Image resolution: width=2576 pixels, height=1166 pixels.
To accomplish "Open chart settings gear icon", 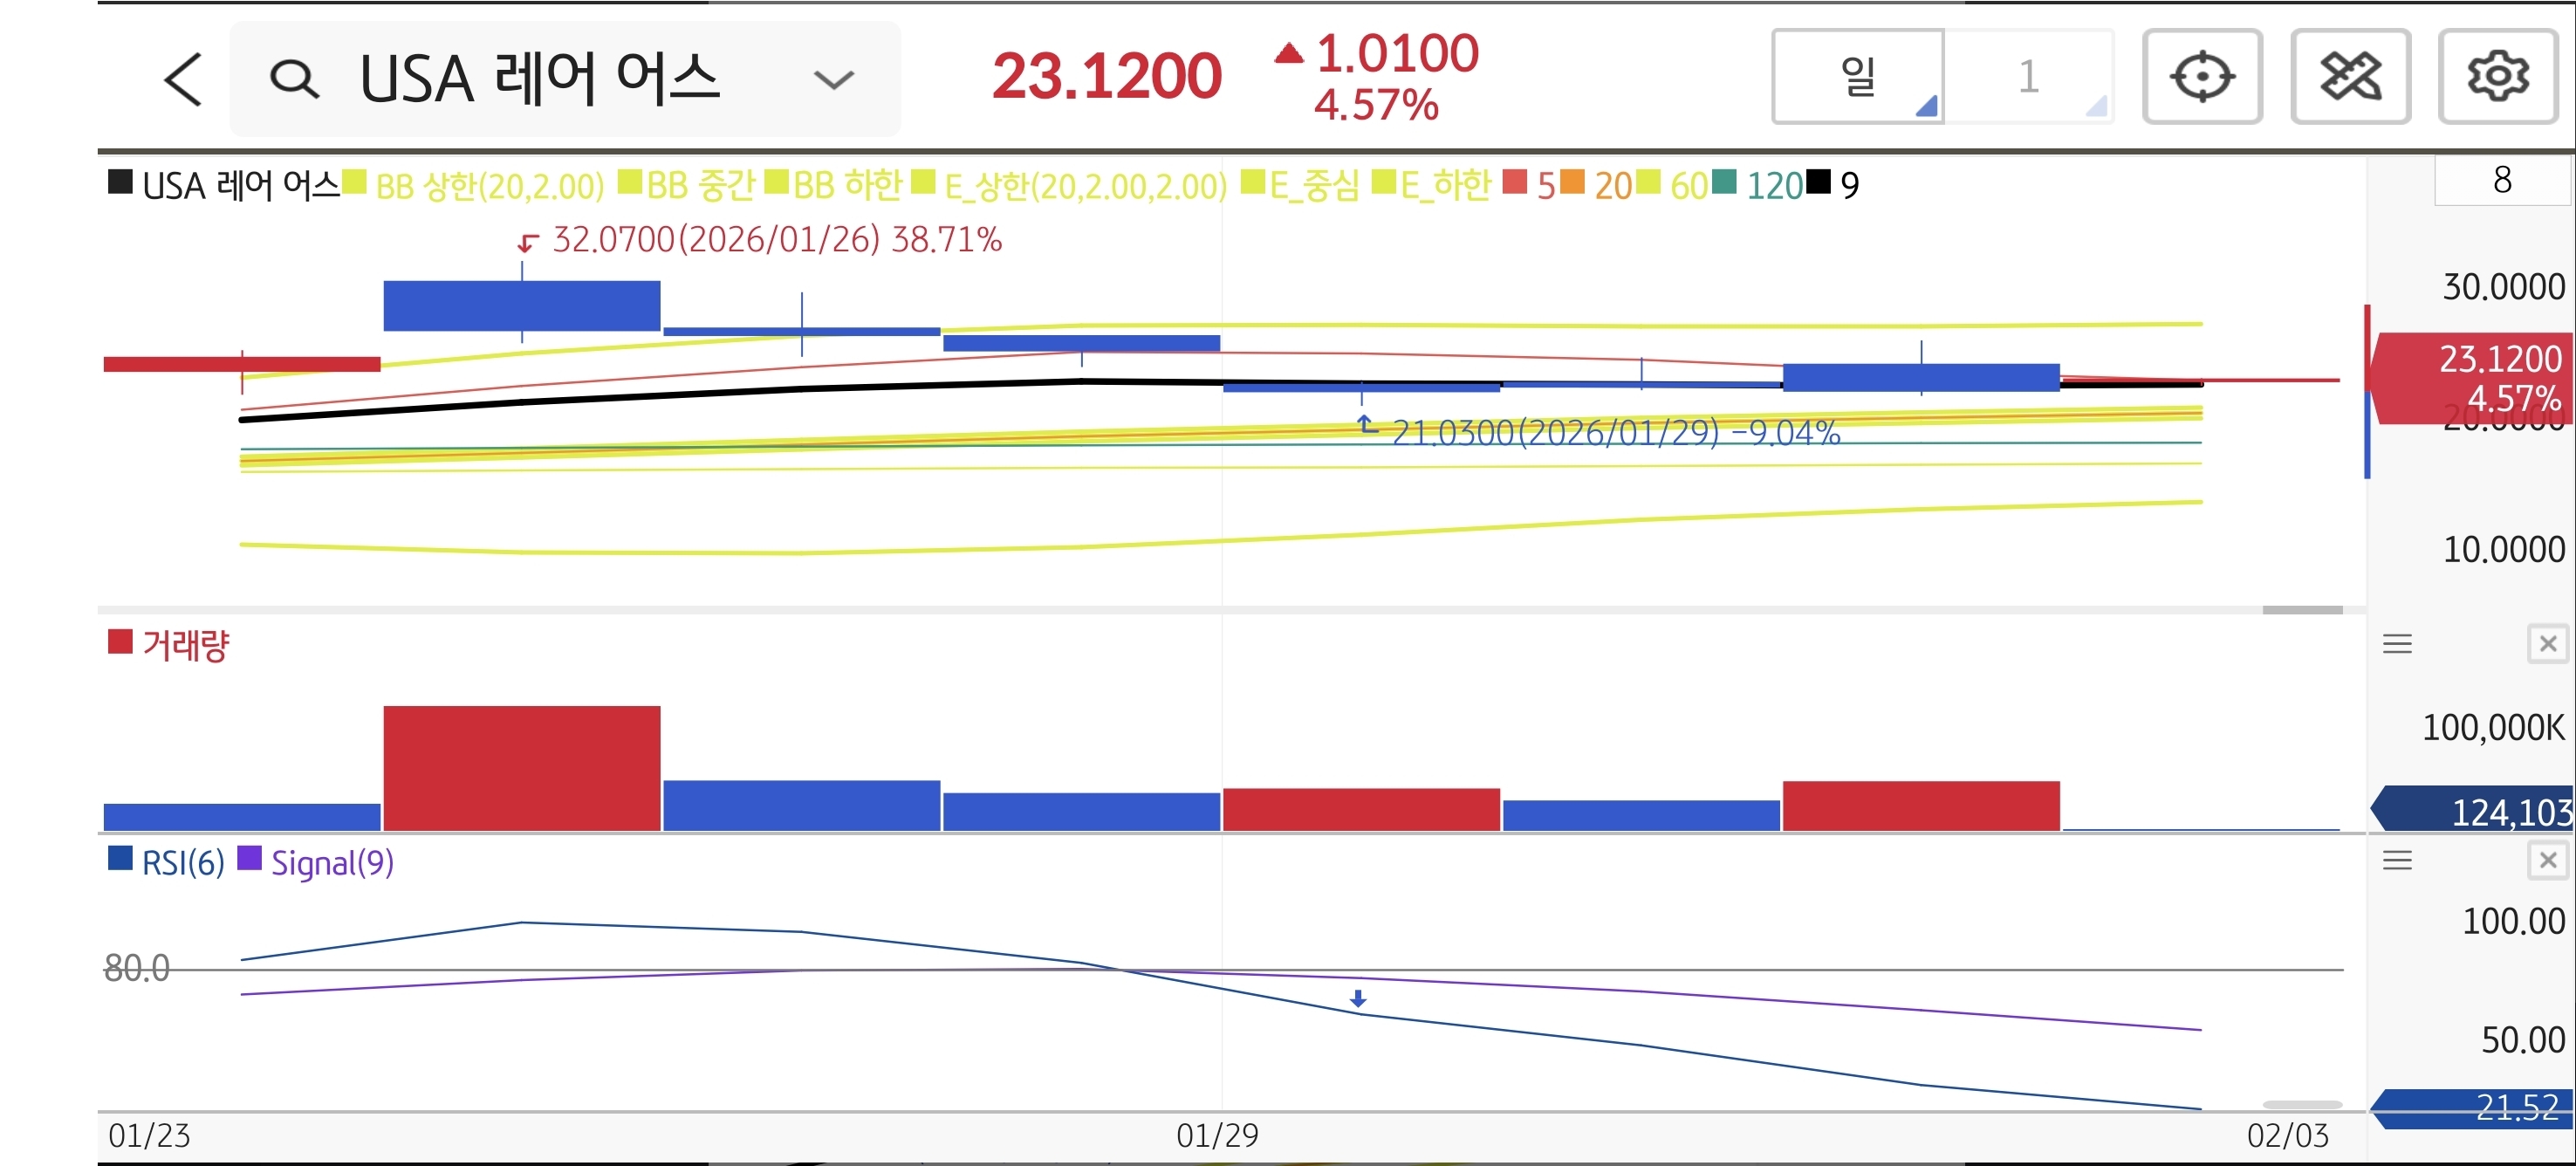I will 2497,77.
